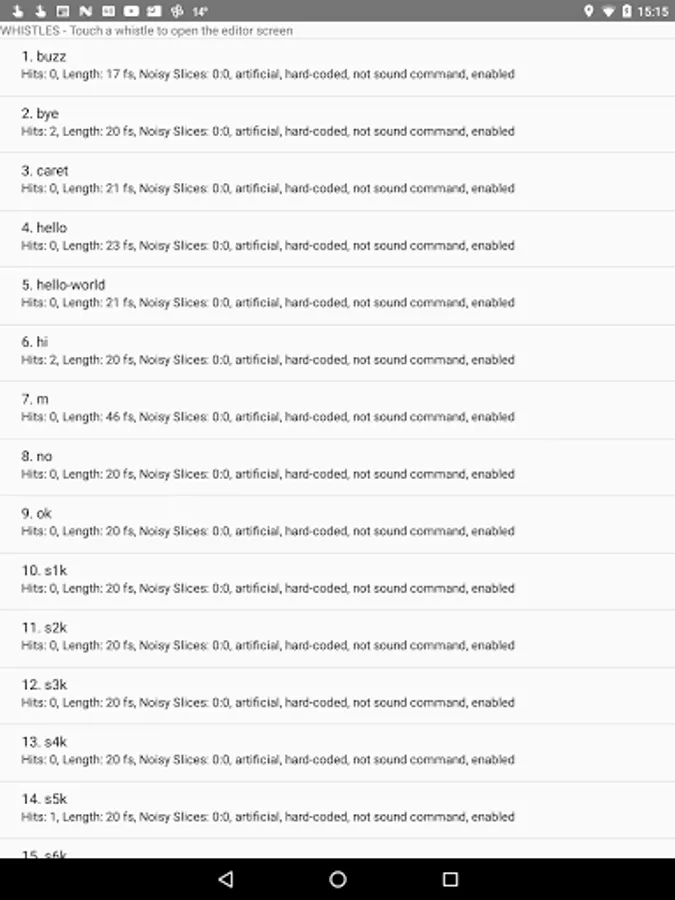Open the s1k whistle editor
Screen dimensions: 675x900
point(338,581)
